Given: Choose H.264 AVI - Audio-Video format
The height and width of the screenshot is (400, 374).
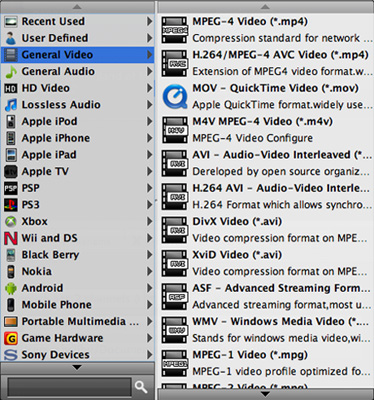Looking at the screenshot, I should point(266,197).
